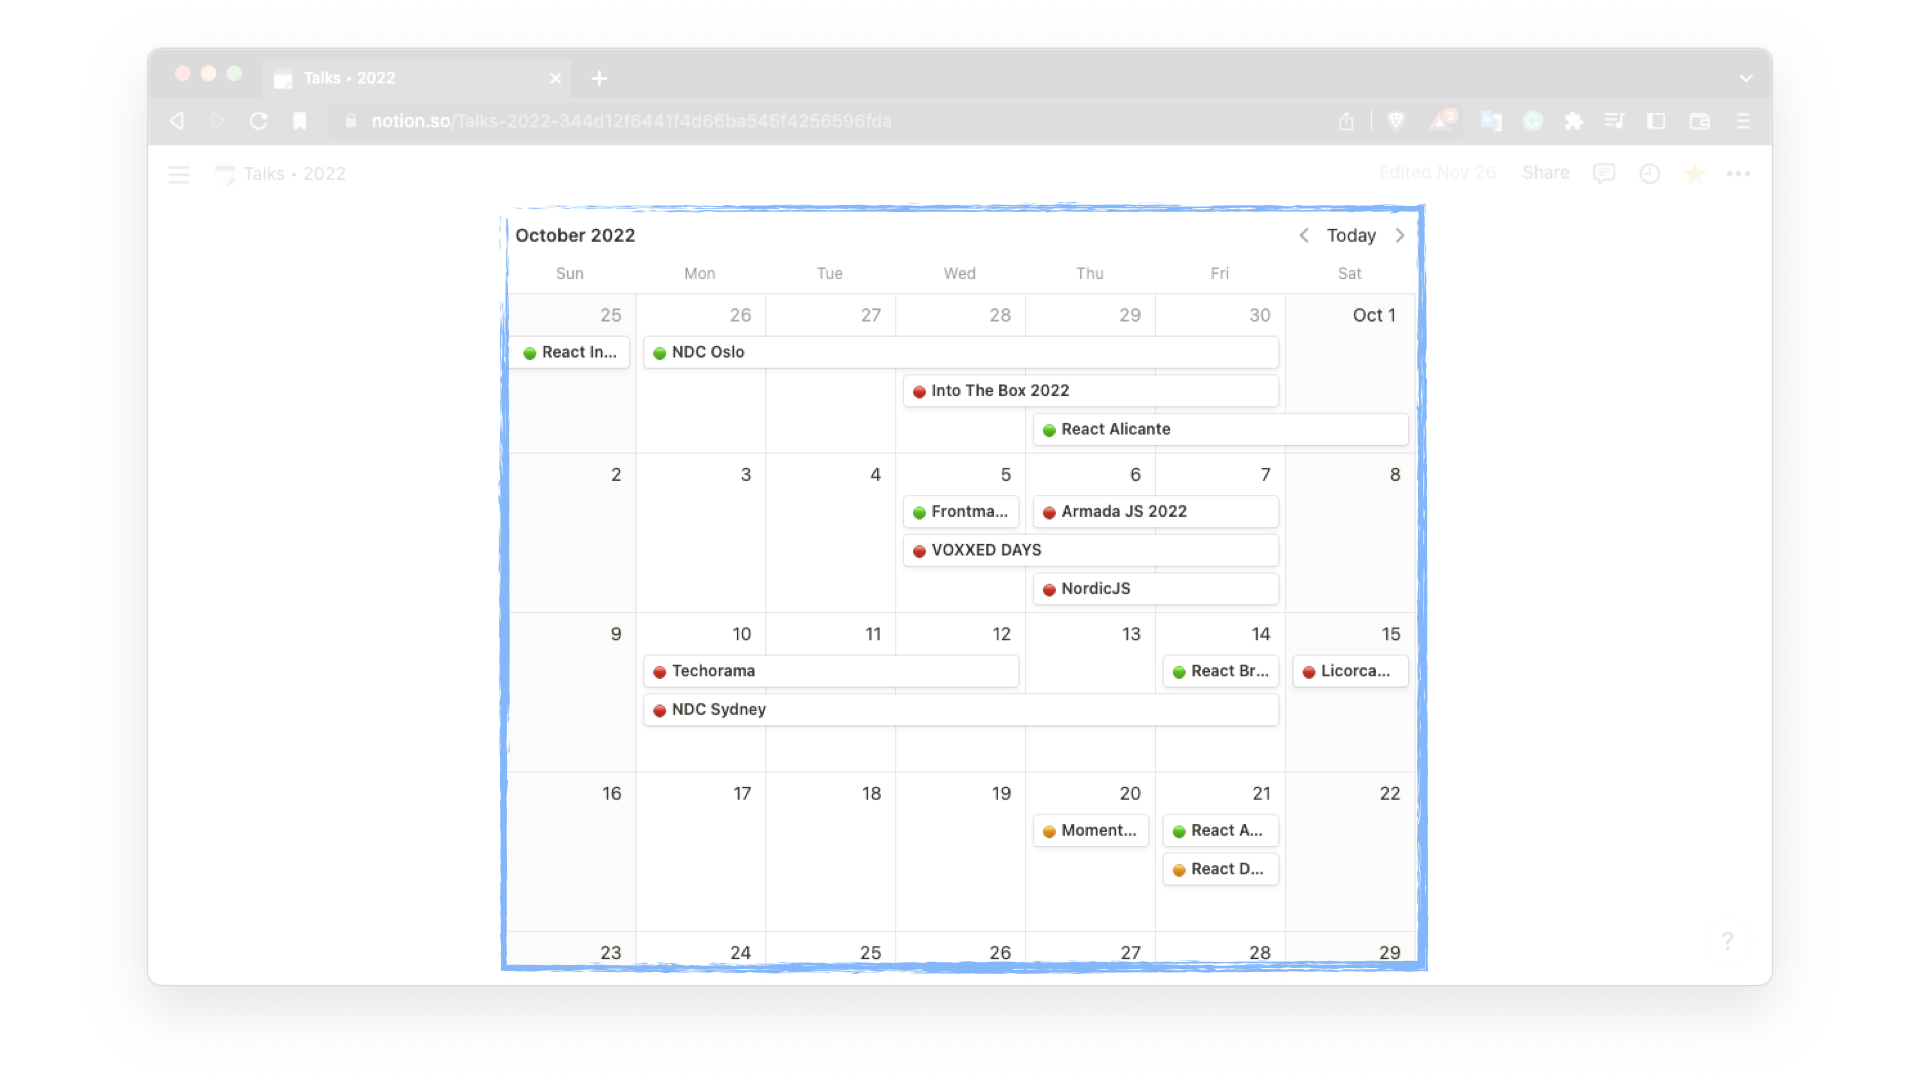Open the Into The Box 2022 event
The width and height of the screenshot is (1920, 1080).
[x=1090, y=391]
